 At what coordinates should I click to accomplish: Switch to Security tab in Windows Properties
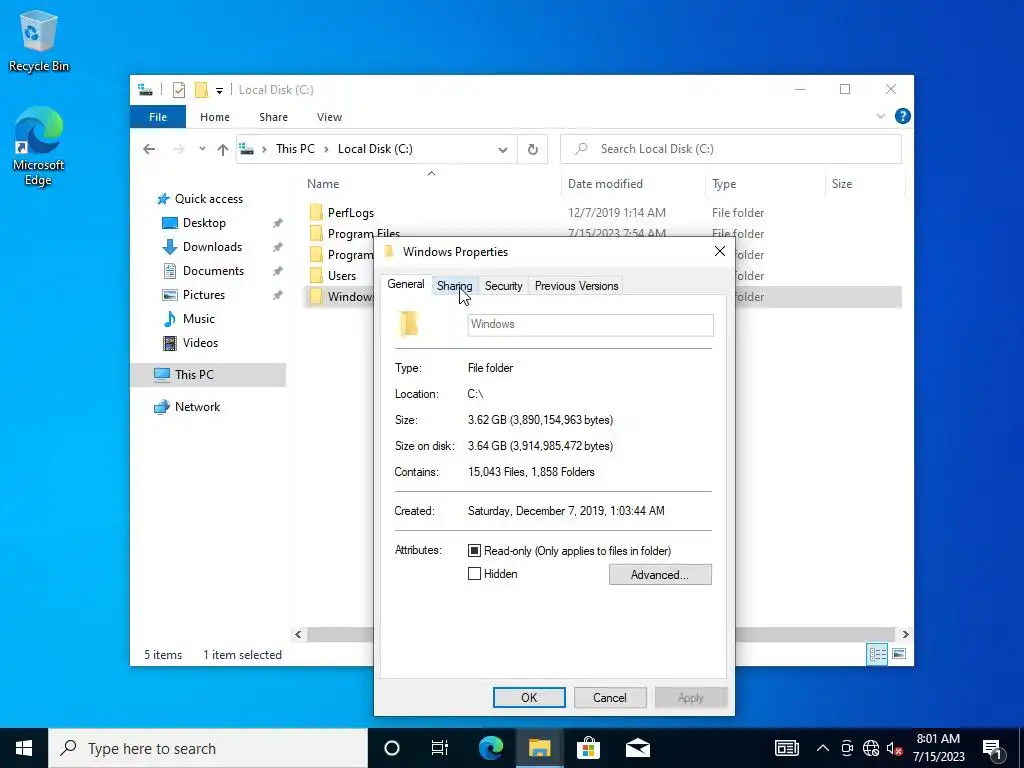504,286
